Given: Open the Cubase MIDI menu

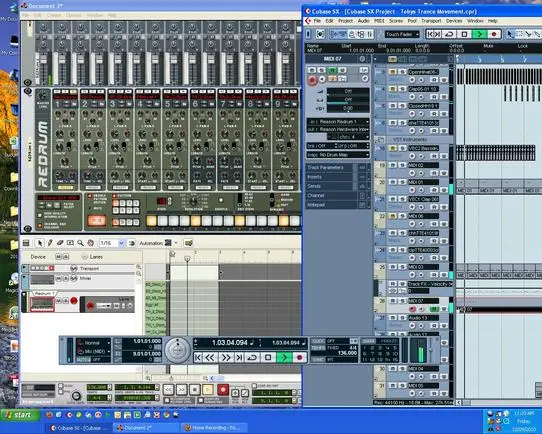Looking at the screenshot, I should pos(379,21).
